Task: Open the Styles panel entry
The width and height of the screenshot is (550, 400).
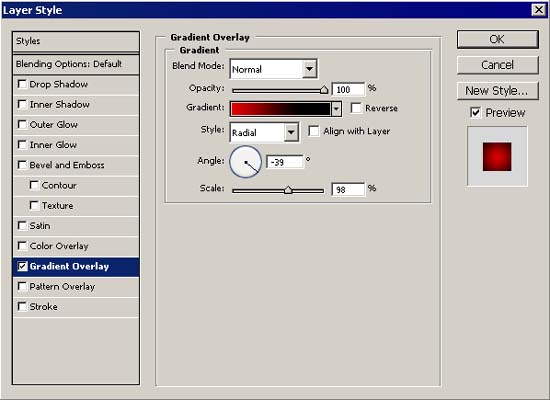Action: coord(76,41)
